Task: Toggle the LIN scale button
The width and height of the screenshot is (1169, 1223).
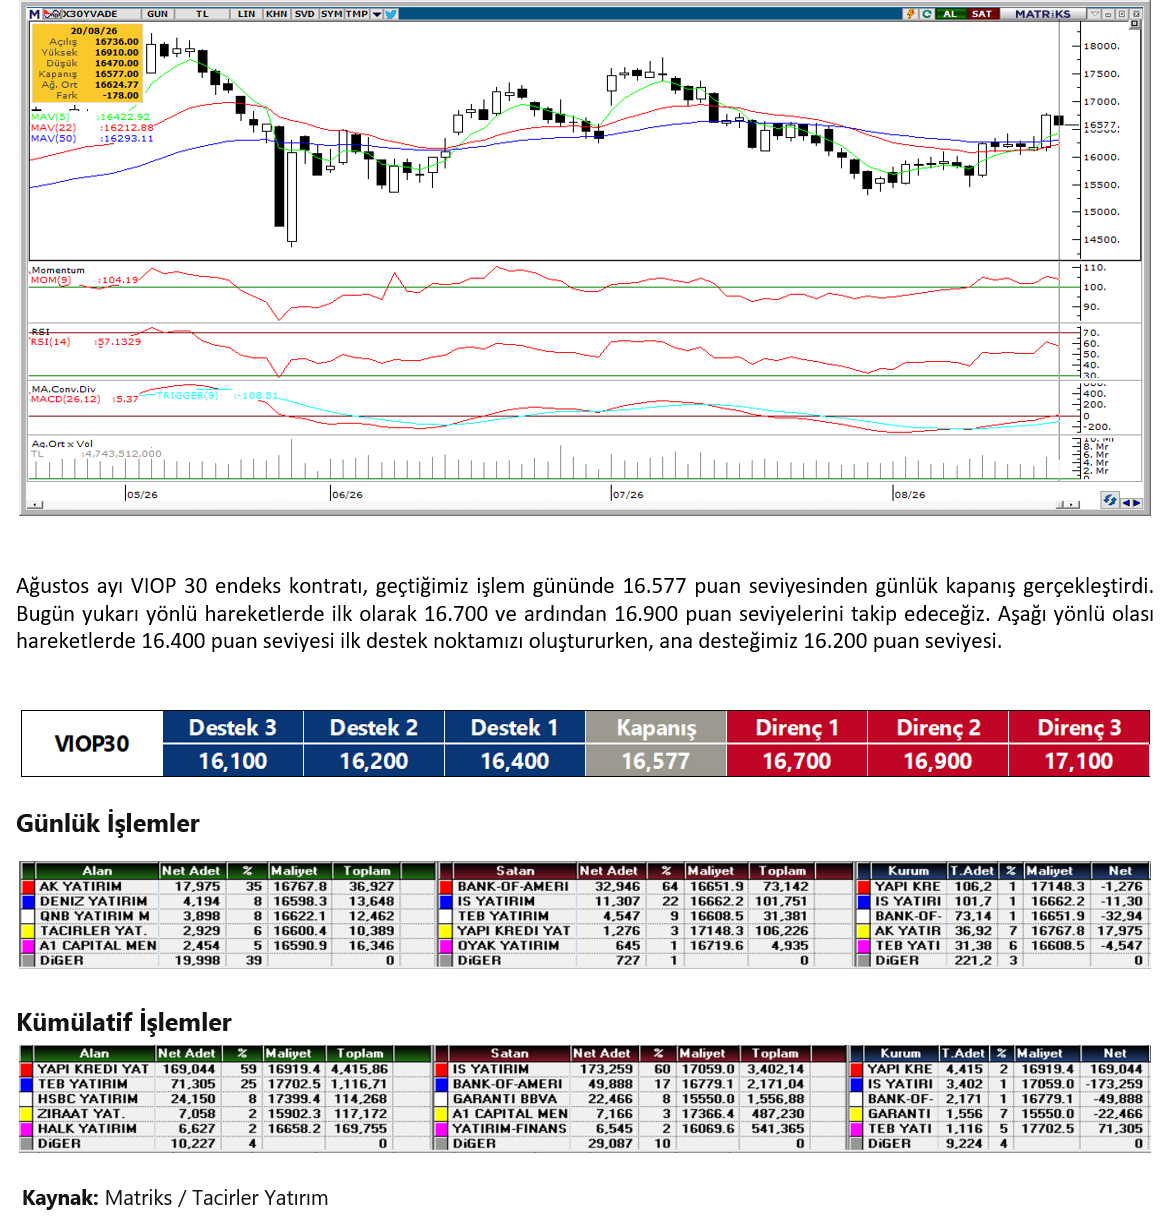Action: [x=246, y=14]
